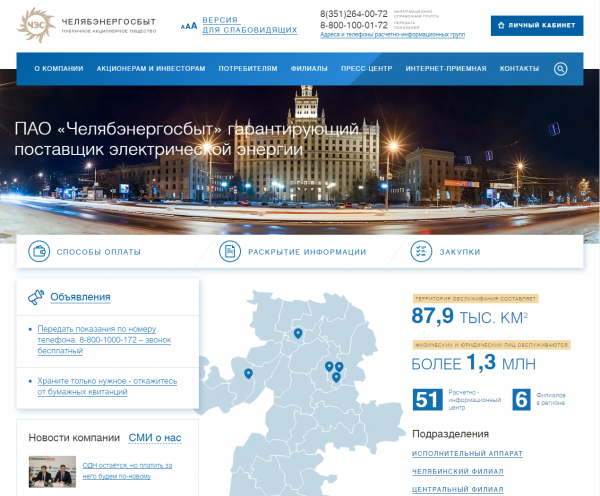Click the Подразделения heading
The width and height of the screenshot is (600, 496).
[x=450, y=434]
